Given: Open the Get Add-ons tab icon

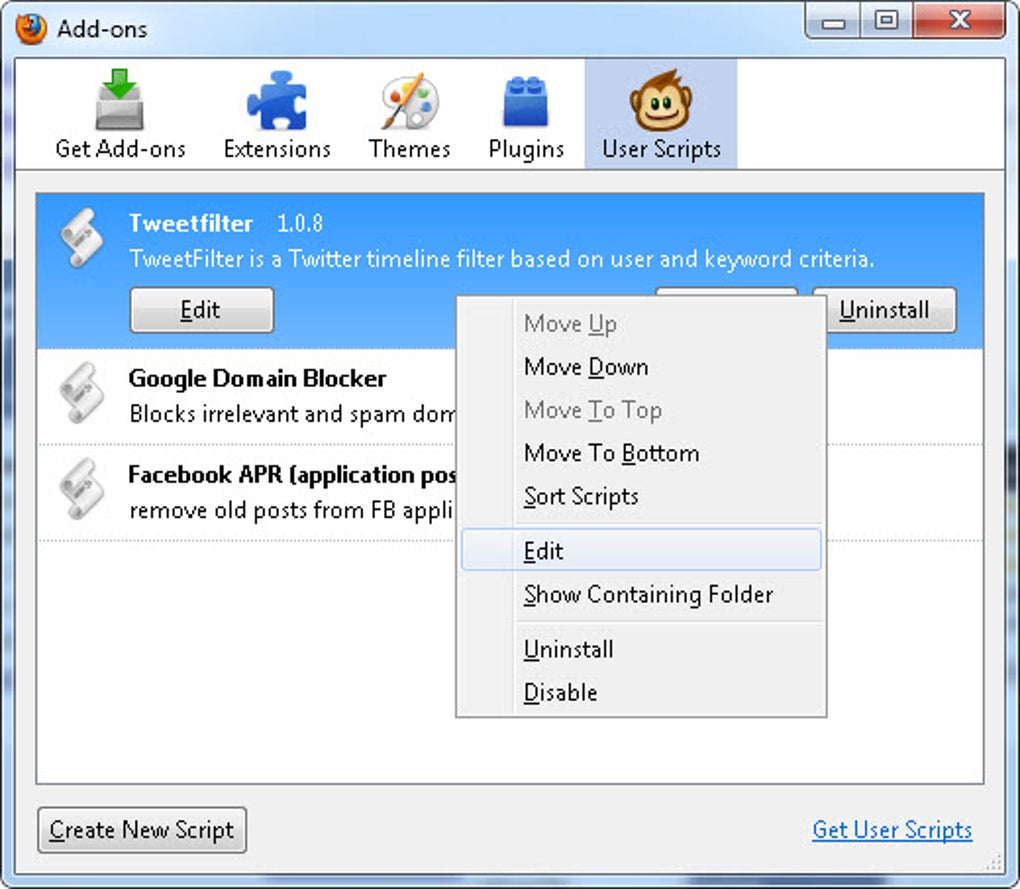Looking at the screenshot, I should 120,99.
